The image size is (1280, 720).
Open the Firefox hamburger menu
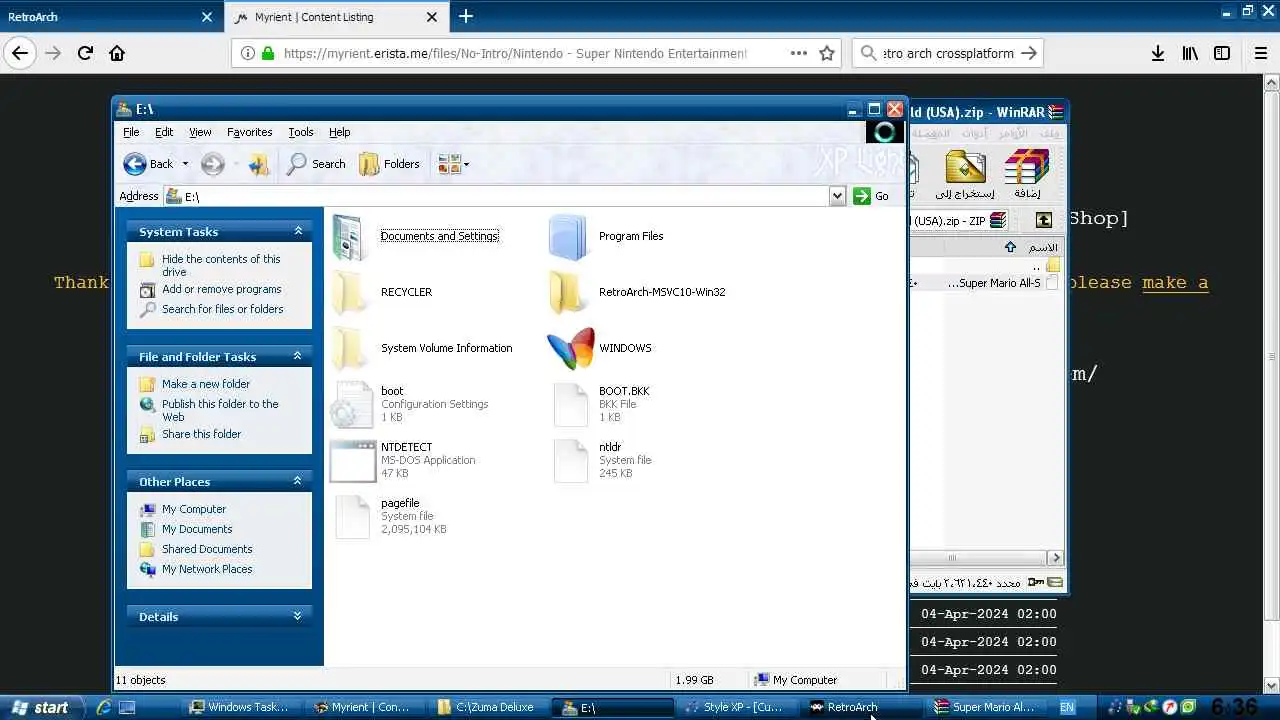(x=1260, y=53)
